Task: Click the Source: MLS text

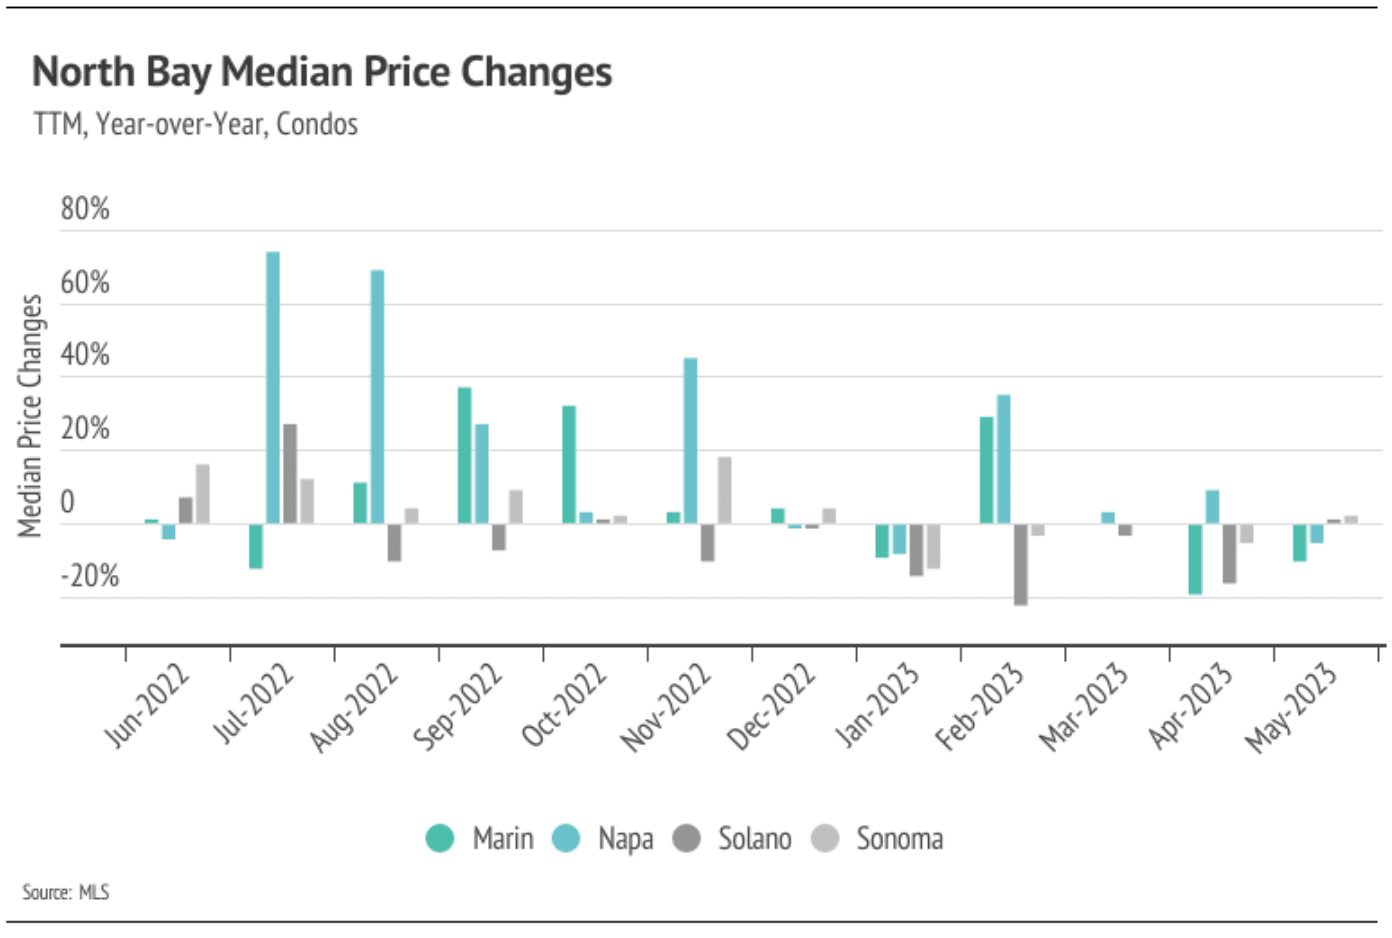Action: coord(66,892)
